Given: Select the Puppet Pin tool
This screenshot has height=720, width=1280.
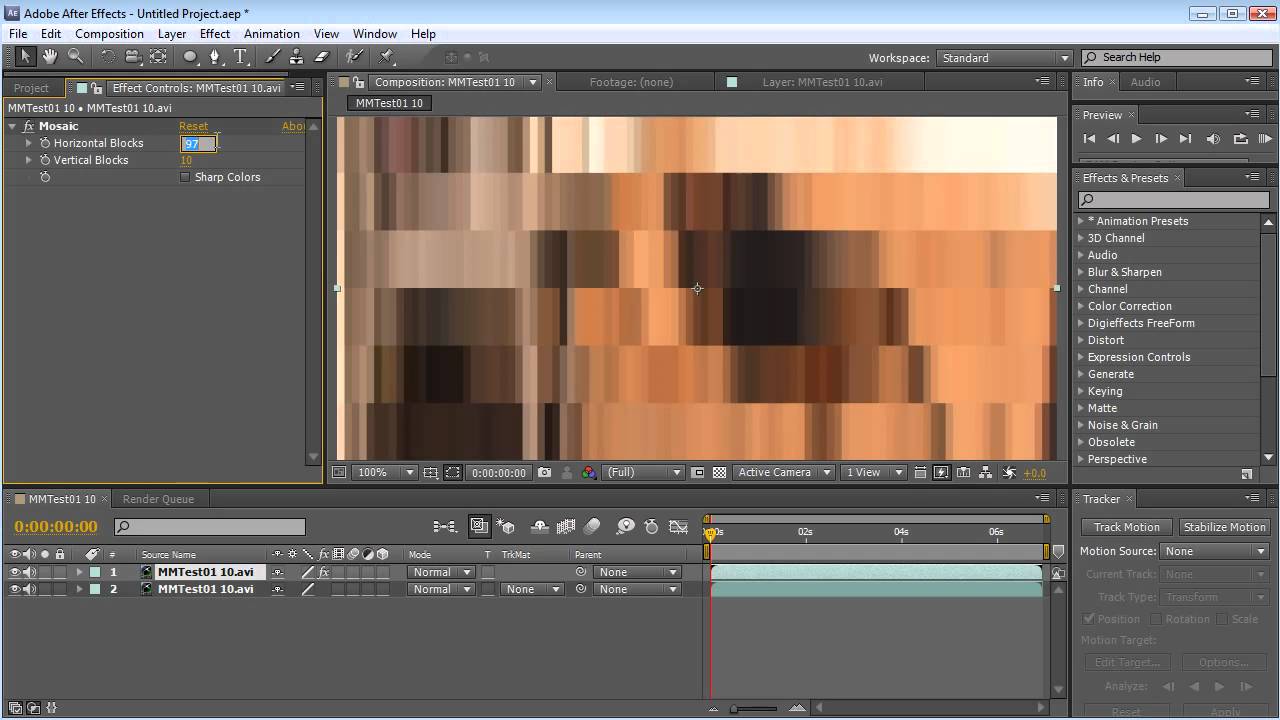Looking at the screenshot, I should click(387, 57).
